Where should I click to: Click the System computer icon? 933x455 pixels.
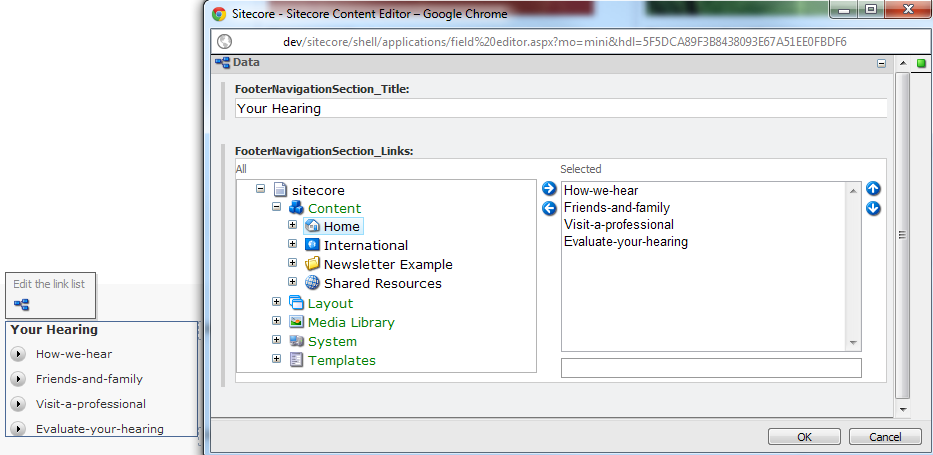point(296,341)
